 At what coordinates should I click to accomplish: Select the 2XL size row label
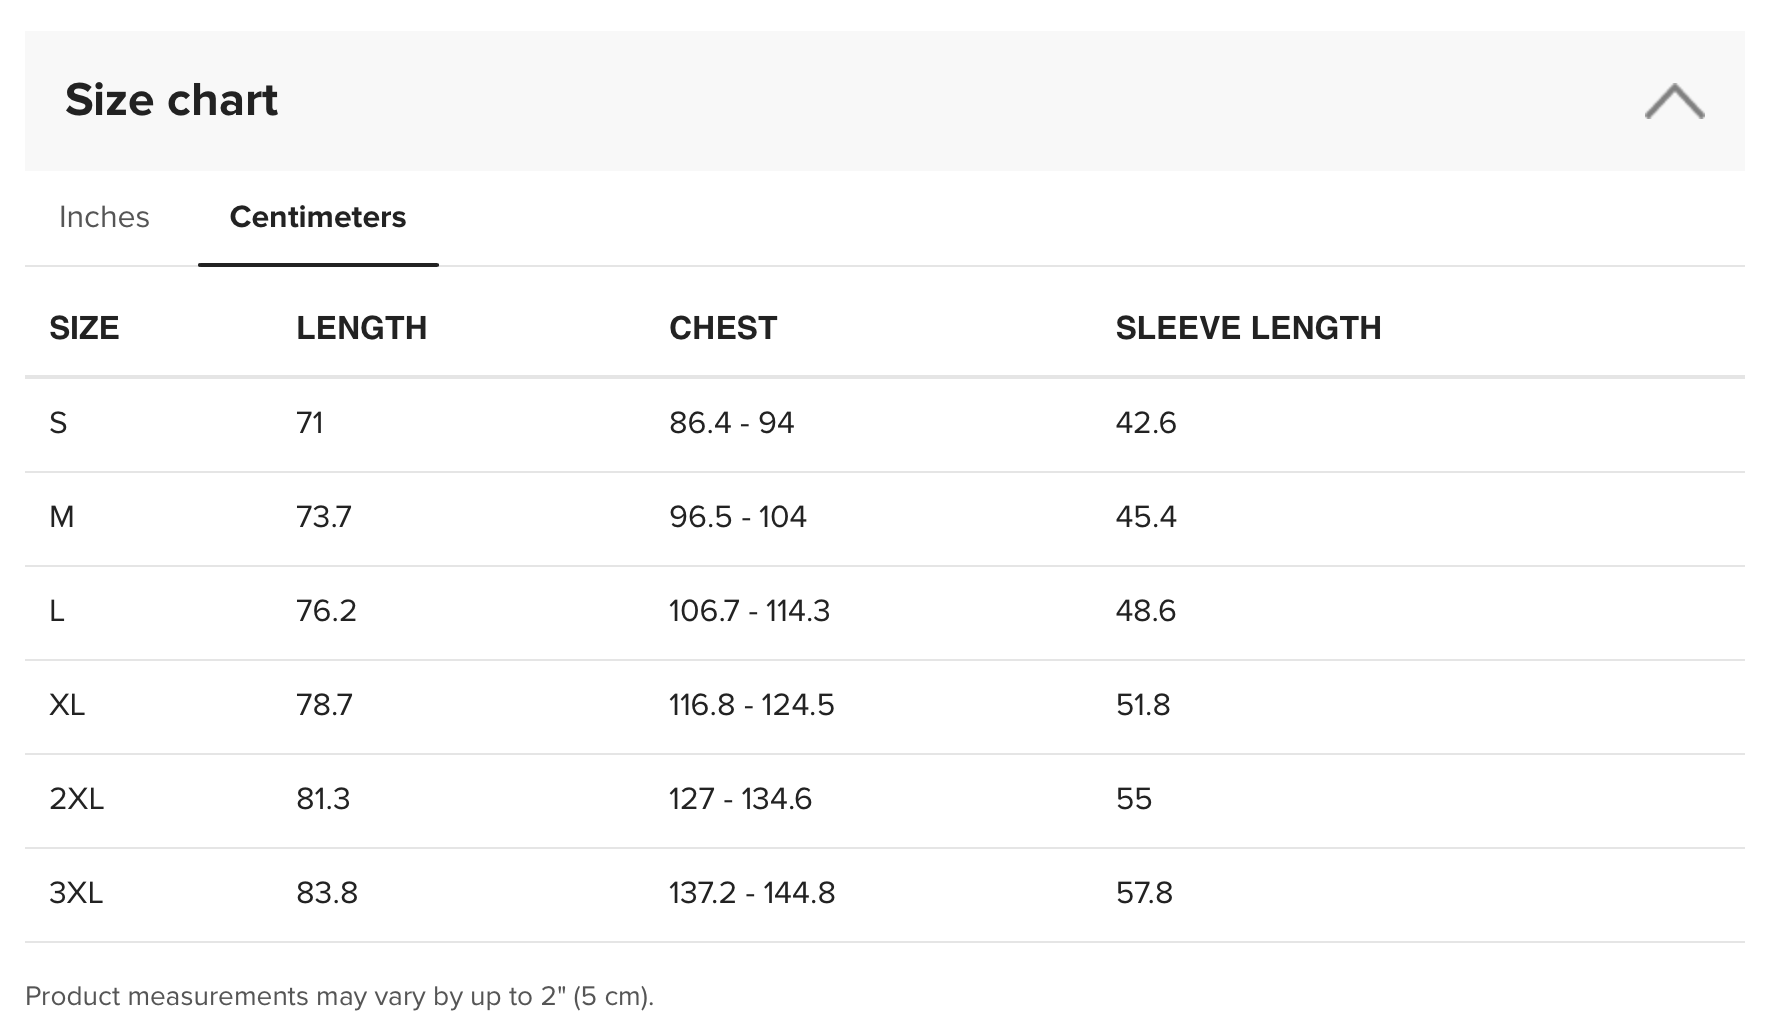pos(76,799)
